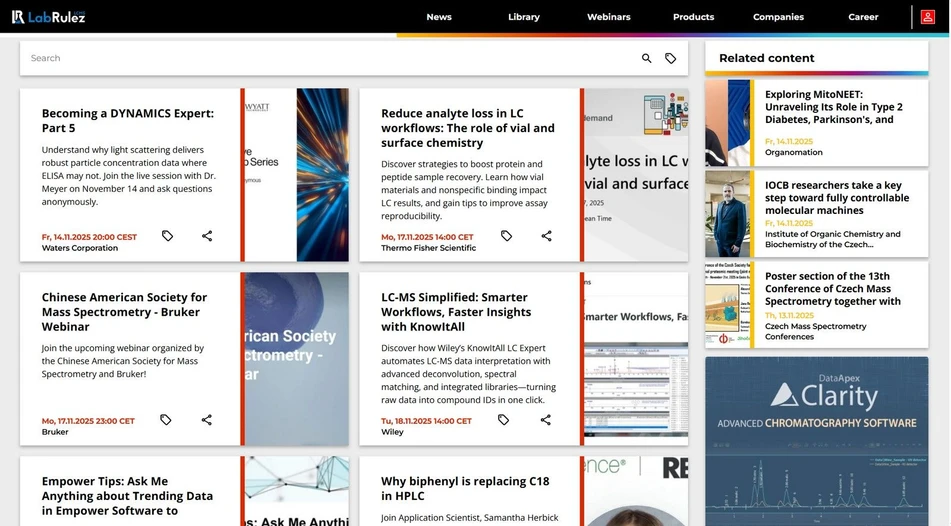View tags for LC-MS Simplified webinar
This screenshot has width=951, height=526.
[x=504, y=420]
